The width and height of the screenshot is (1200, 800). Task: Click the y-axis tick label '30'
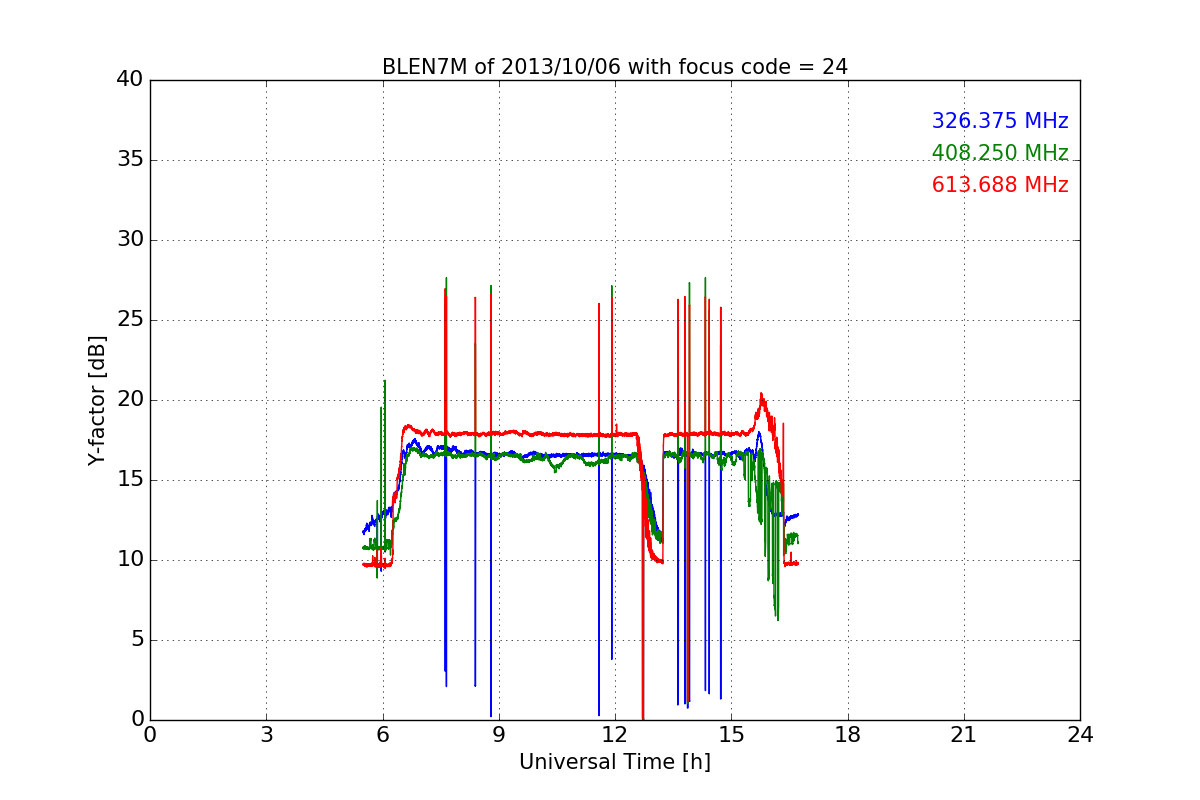[x=130, y=240]
